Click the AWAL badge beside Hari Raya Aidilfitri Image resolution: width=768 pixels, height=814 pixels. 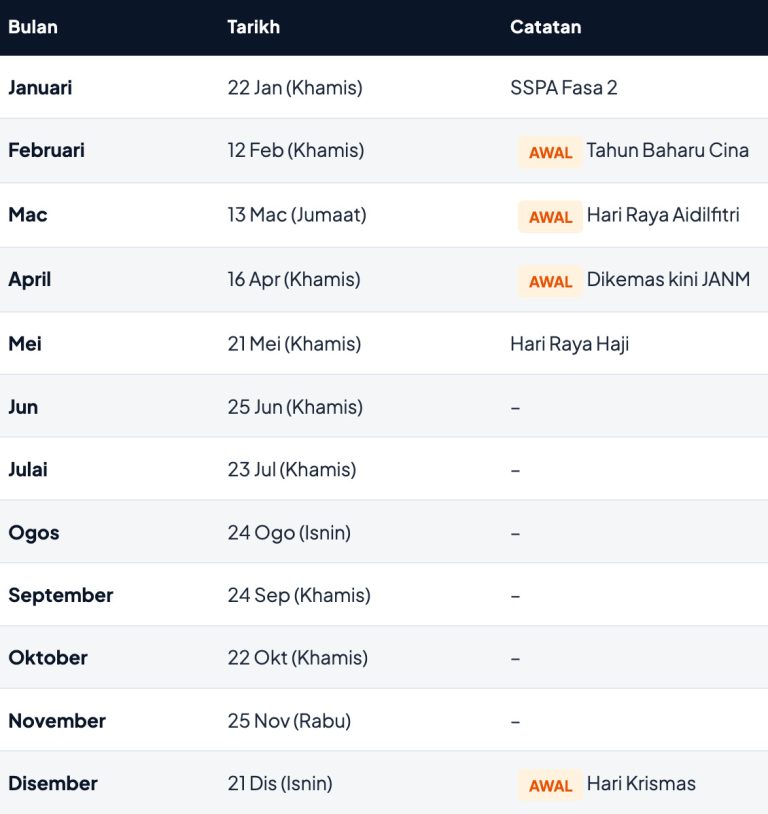point(550,216)
